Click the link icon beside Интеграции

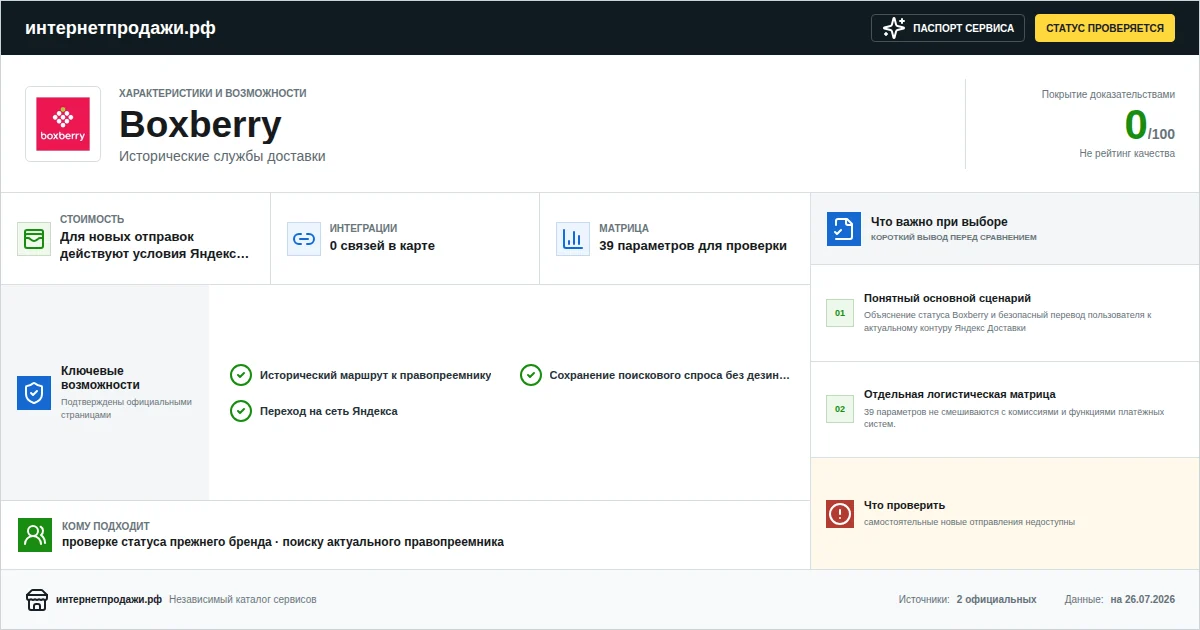coord(304,239)
